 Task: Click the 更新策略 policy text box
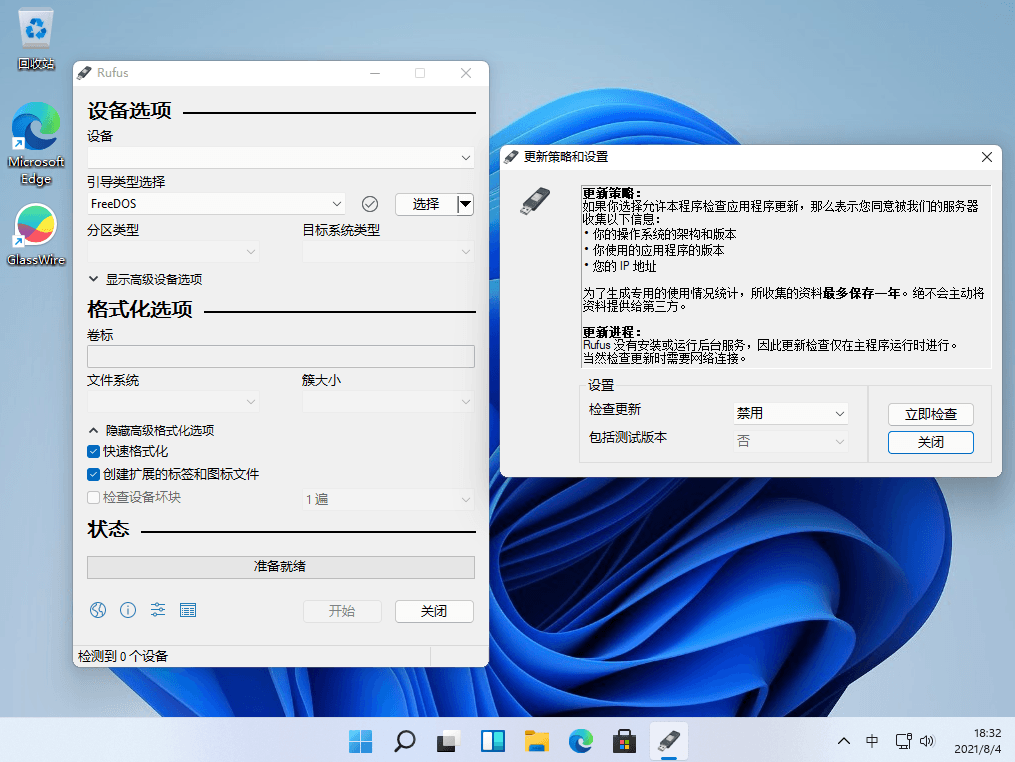point(786,277)
